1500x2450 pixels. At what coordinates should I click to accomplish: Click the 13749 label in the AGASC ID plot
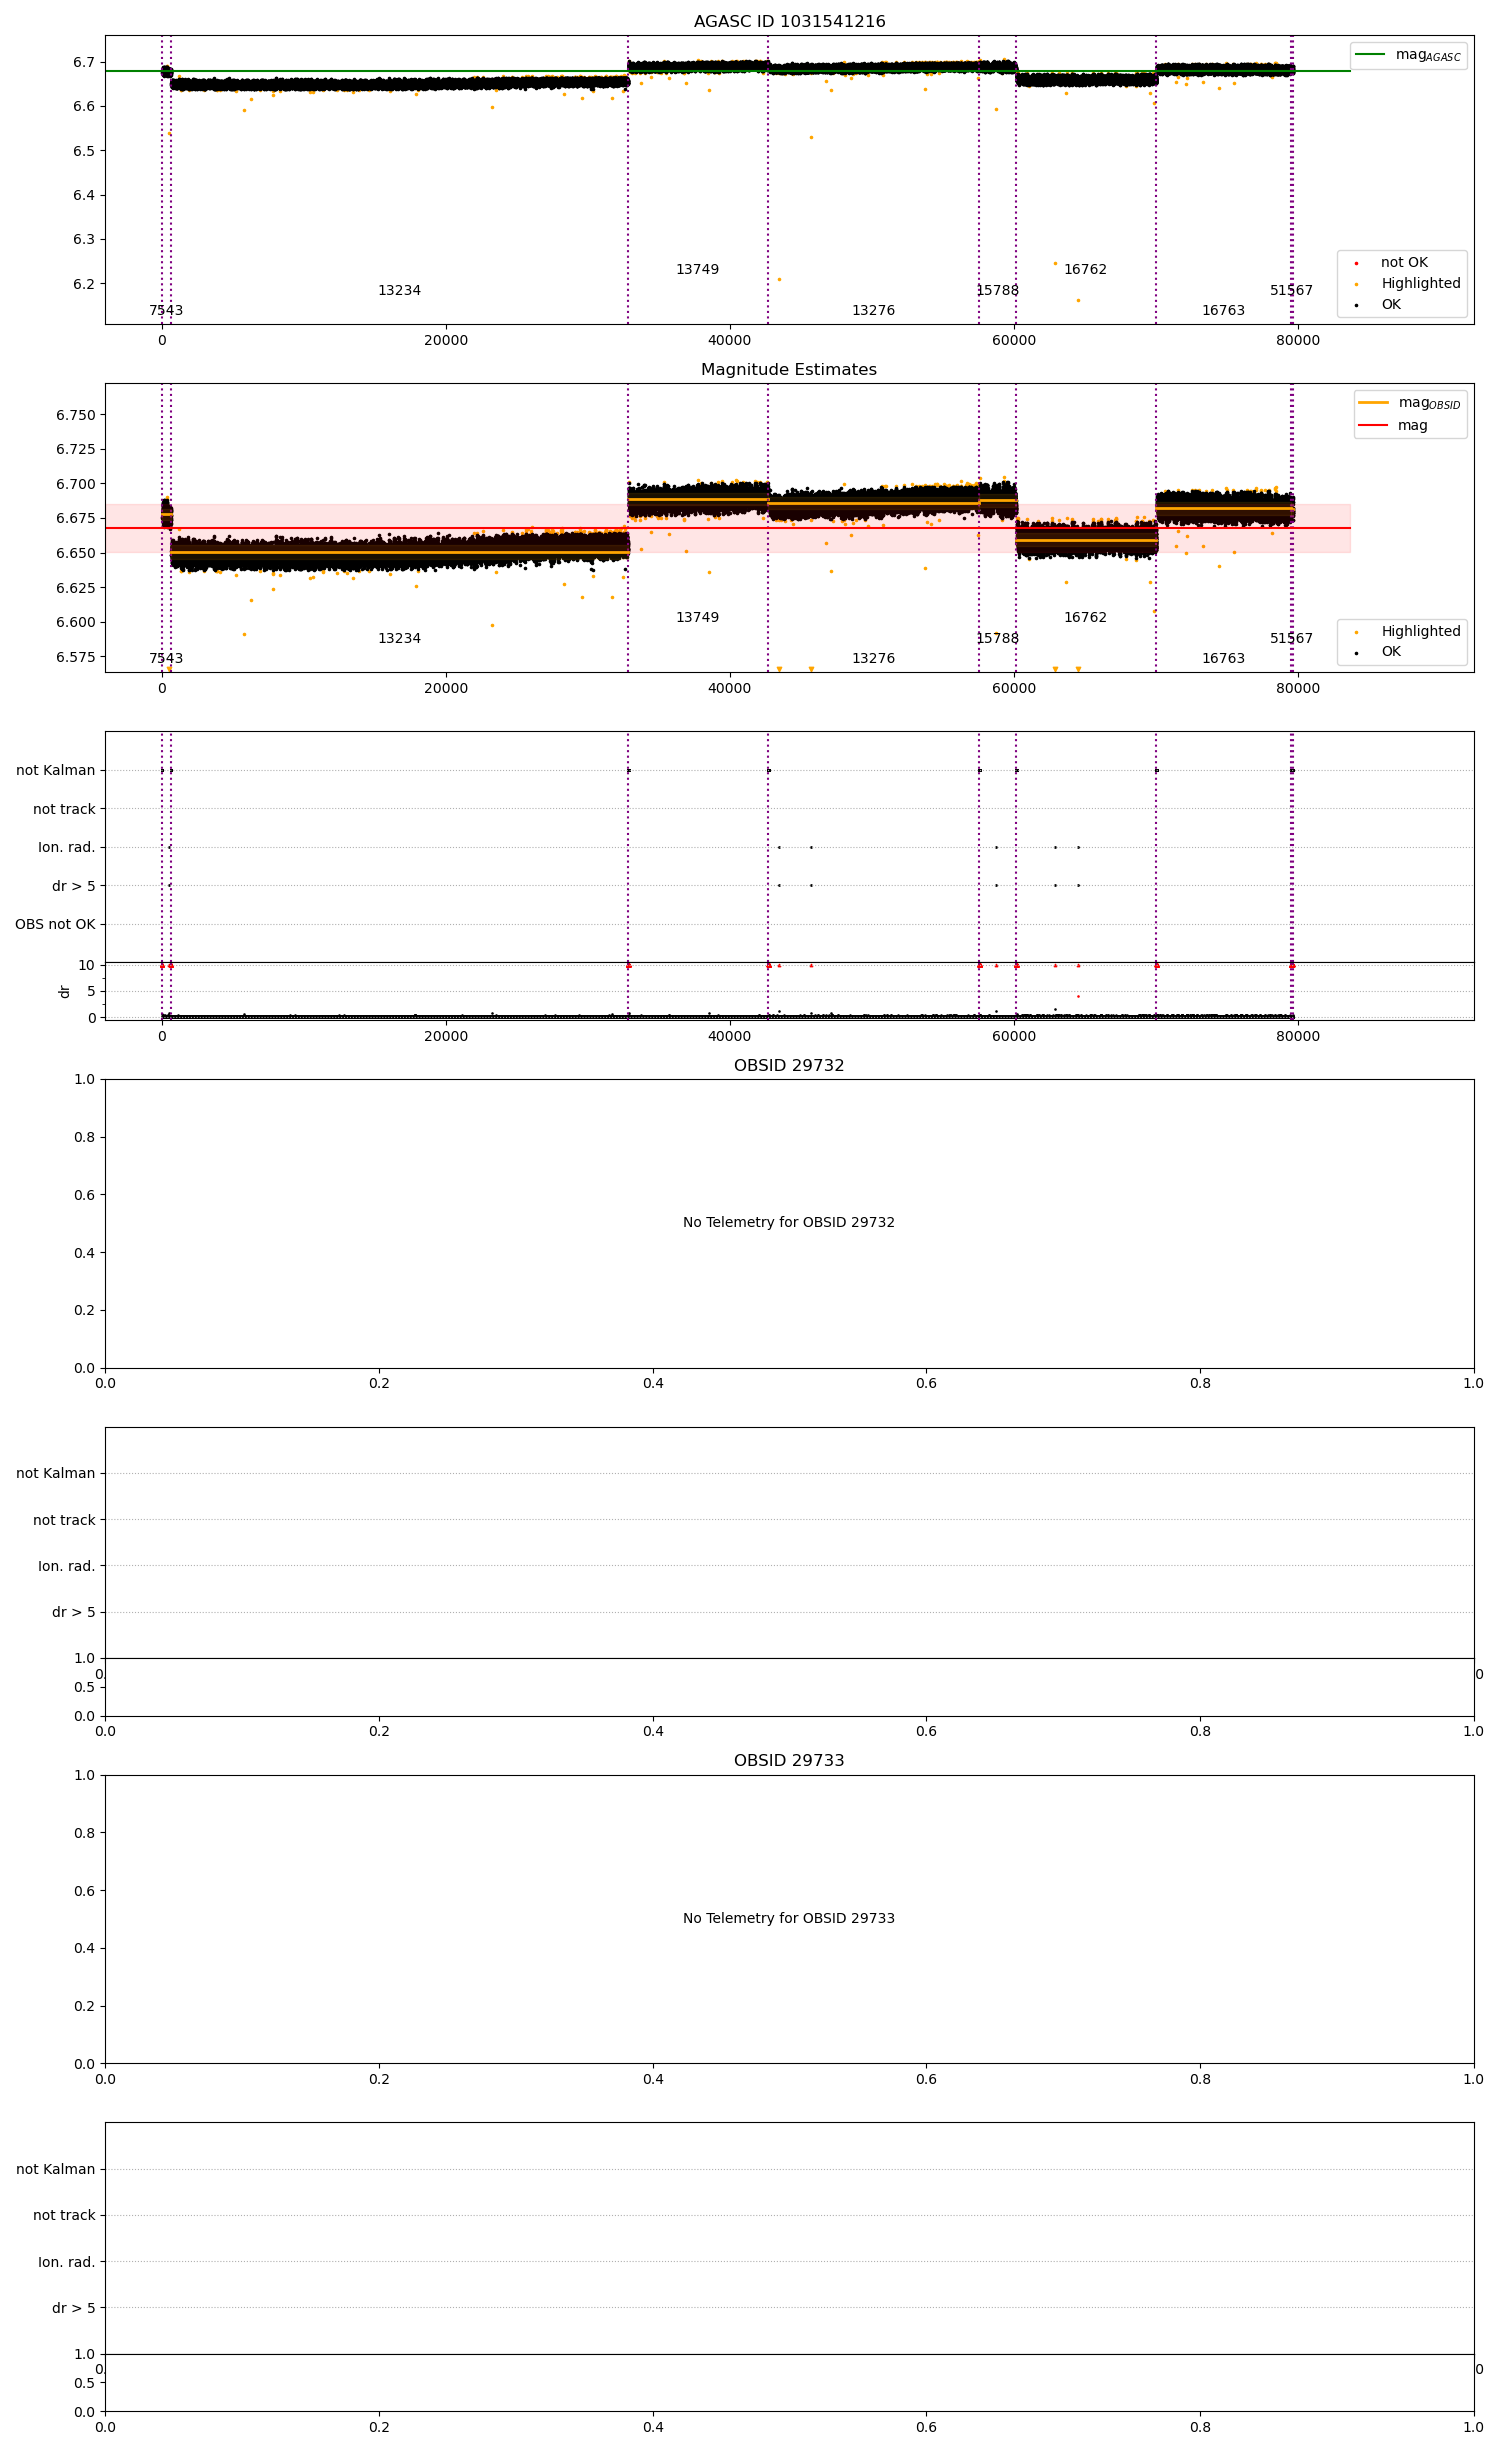coord(697,270)
